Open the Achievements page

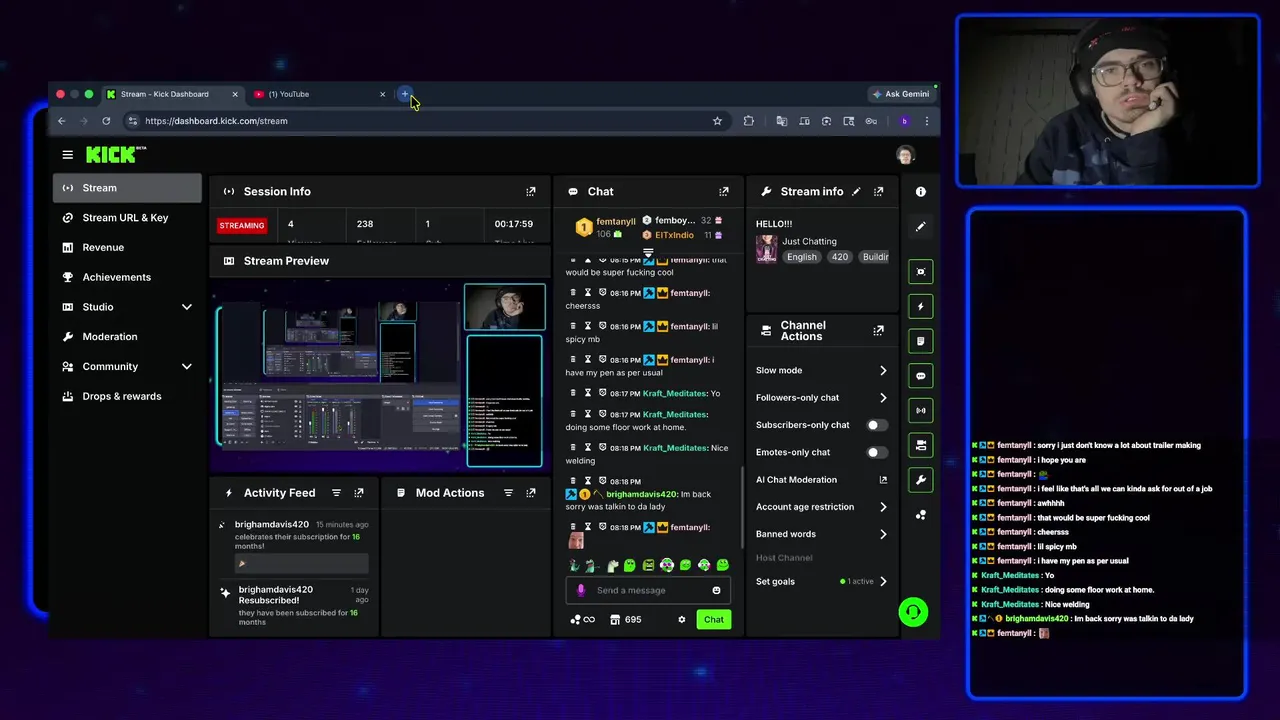(127, 277)
